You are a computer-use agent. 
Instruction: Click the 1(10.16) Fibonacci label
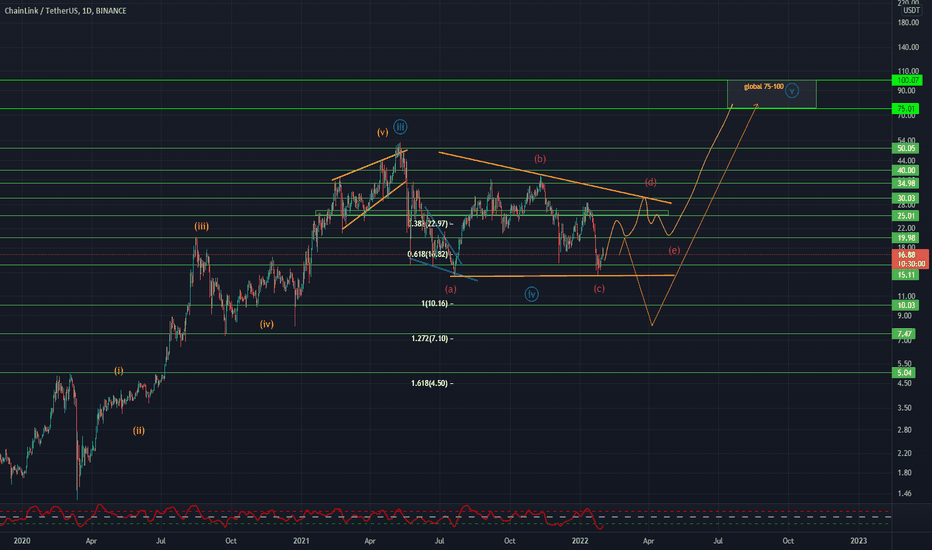click(434, 304)
